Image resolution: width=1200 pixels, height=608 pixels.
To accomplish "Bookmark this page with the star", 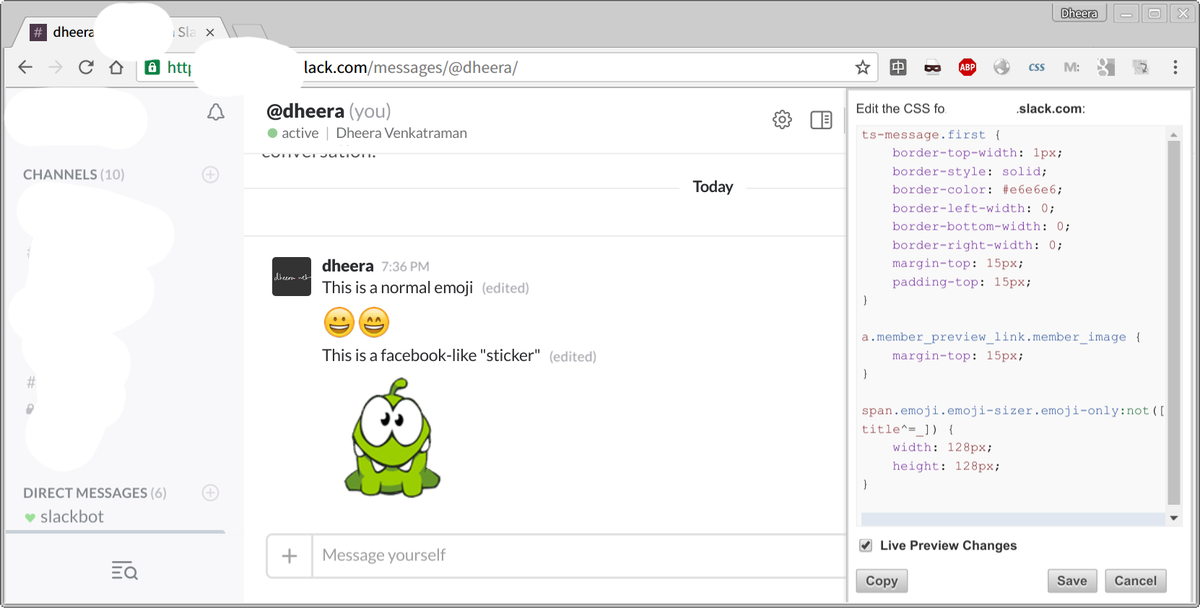I will coord(862,68).
